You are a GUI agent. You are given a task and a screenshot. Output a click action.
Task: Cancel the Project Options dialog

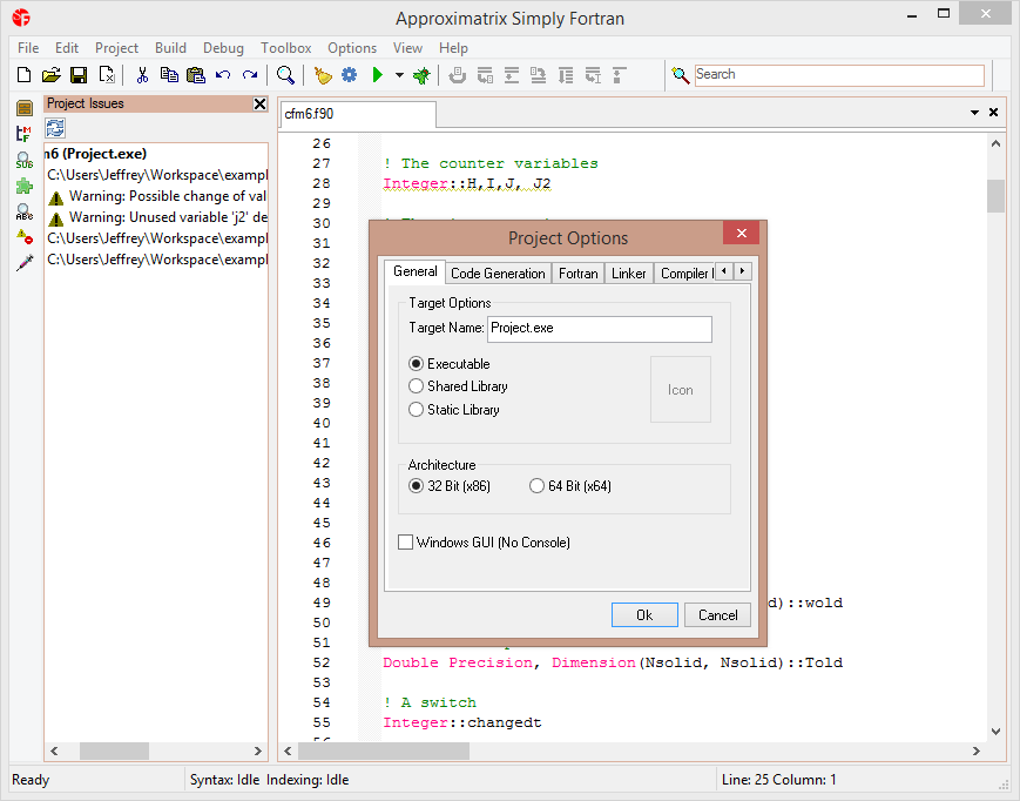718,615
